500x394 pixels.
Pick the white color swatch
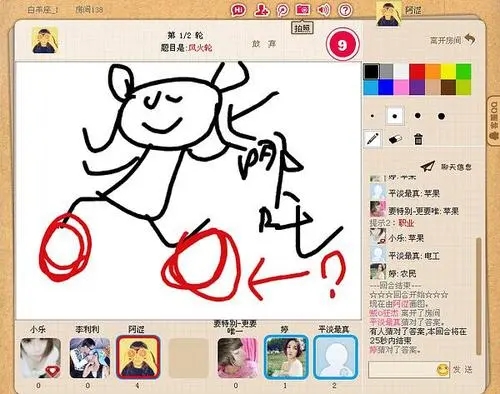[x=401, y=71]
